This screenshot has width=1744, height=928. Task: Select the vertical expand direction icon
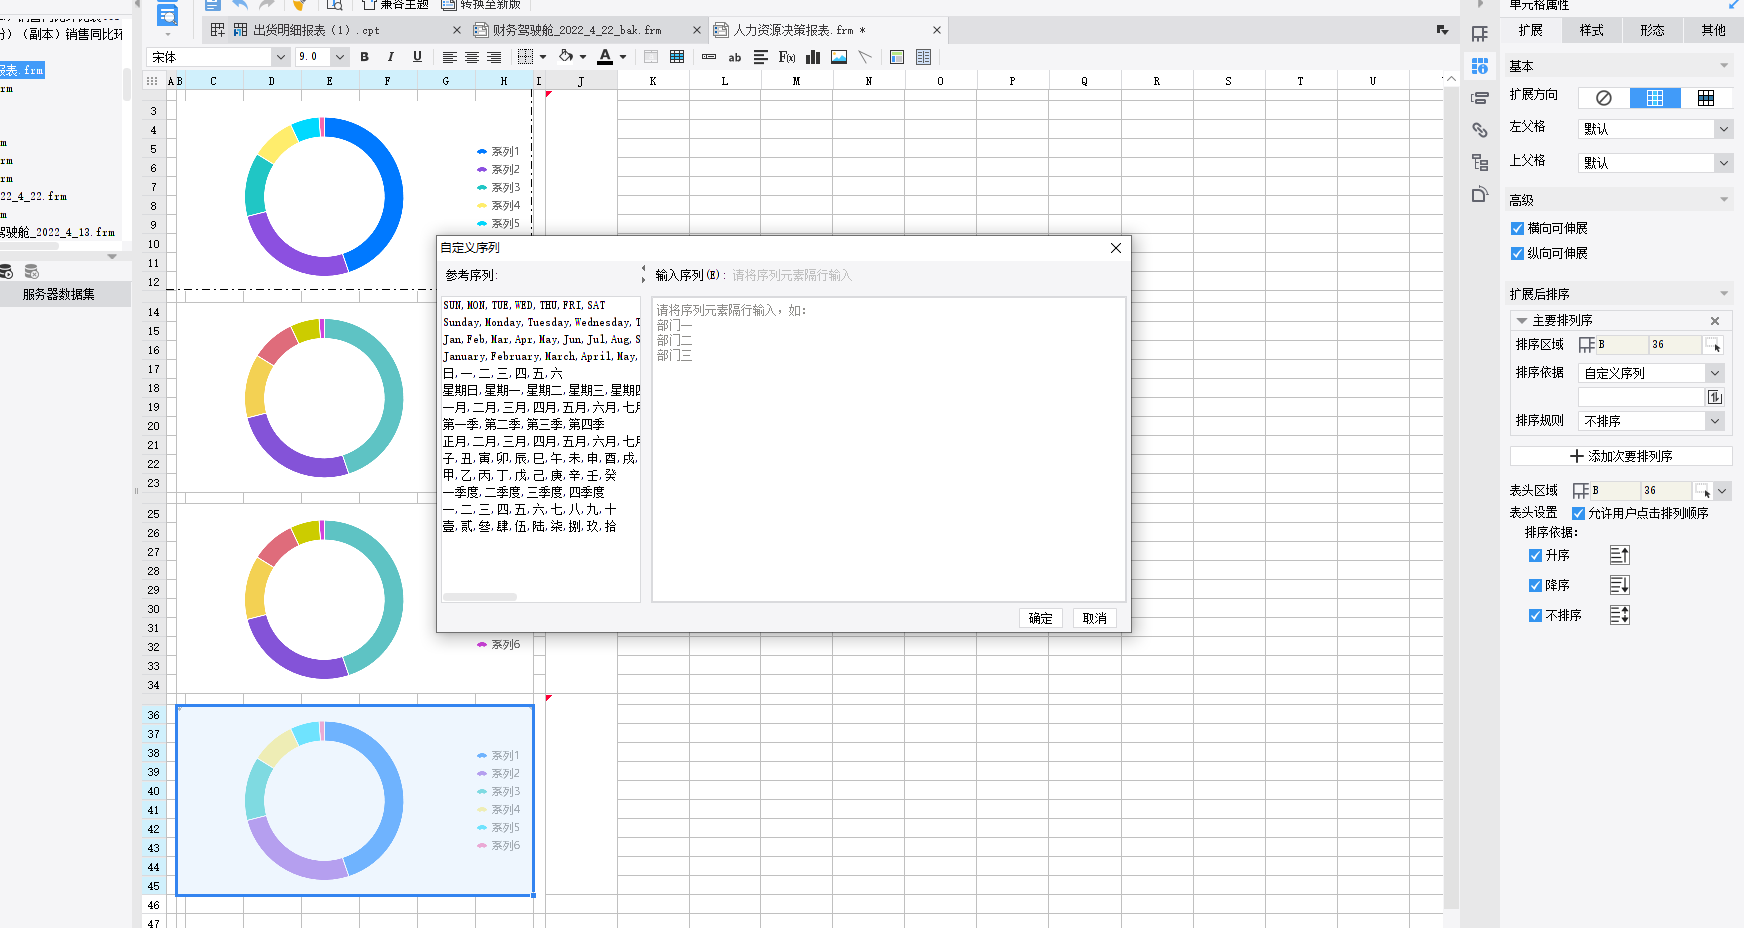tap(1655, 97)
